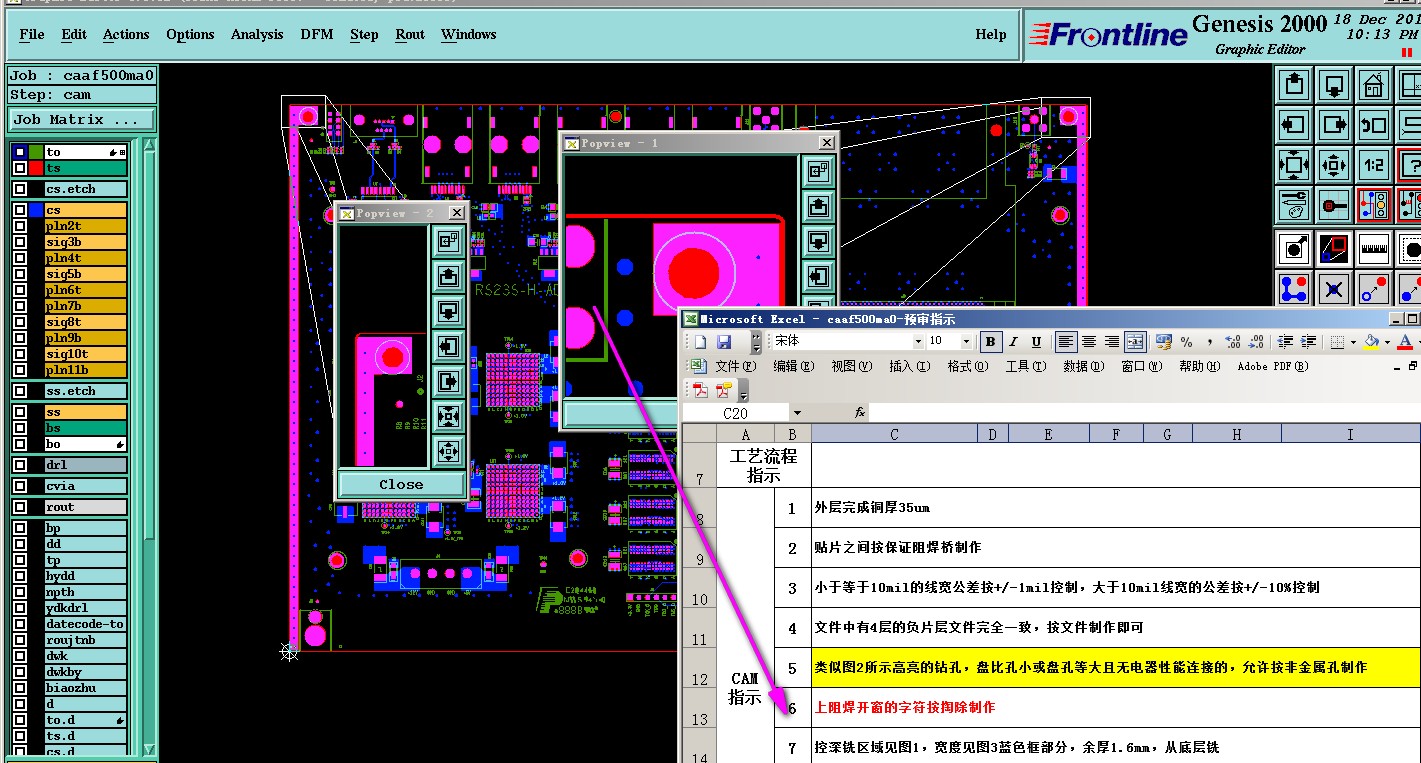Click the zoom in icon in Popview 2
Screen dimensions: 1421x763
click(449, 415)
